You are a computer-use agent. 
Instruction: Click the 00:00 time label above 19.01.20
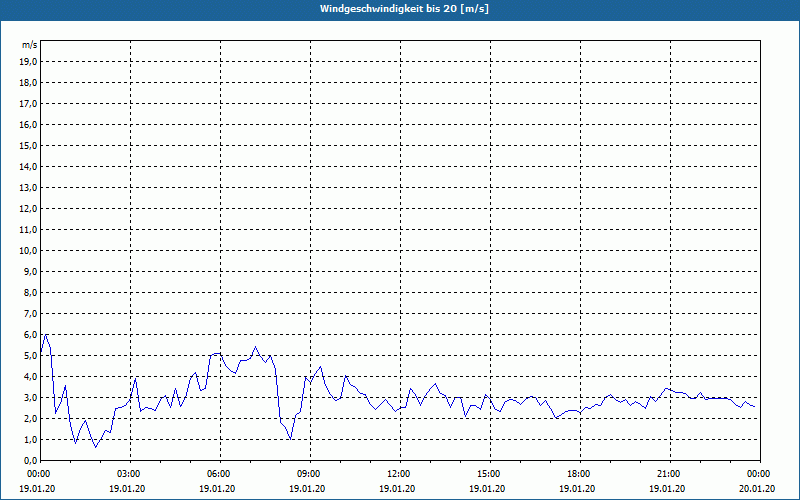[38, 474]
